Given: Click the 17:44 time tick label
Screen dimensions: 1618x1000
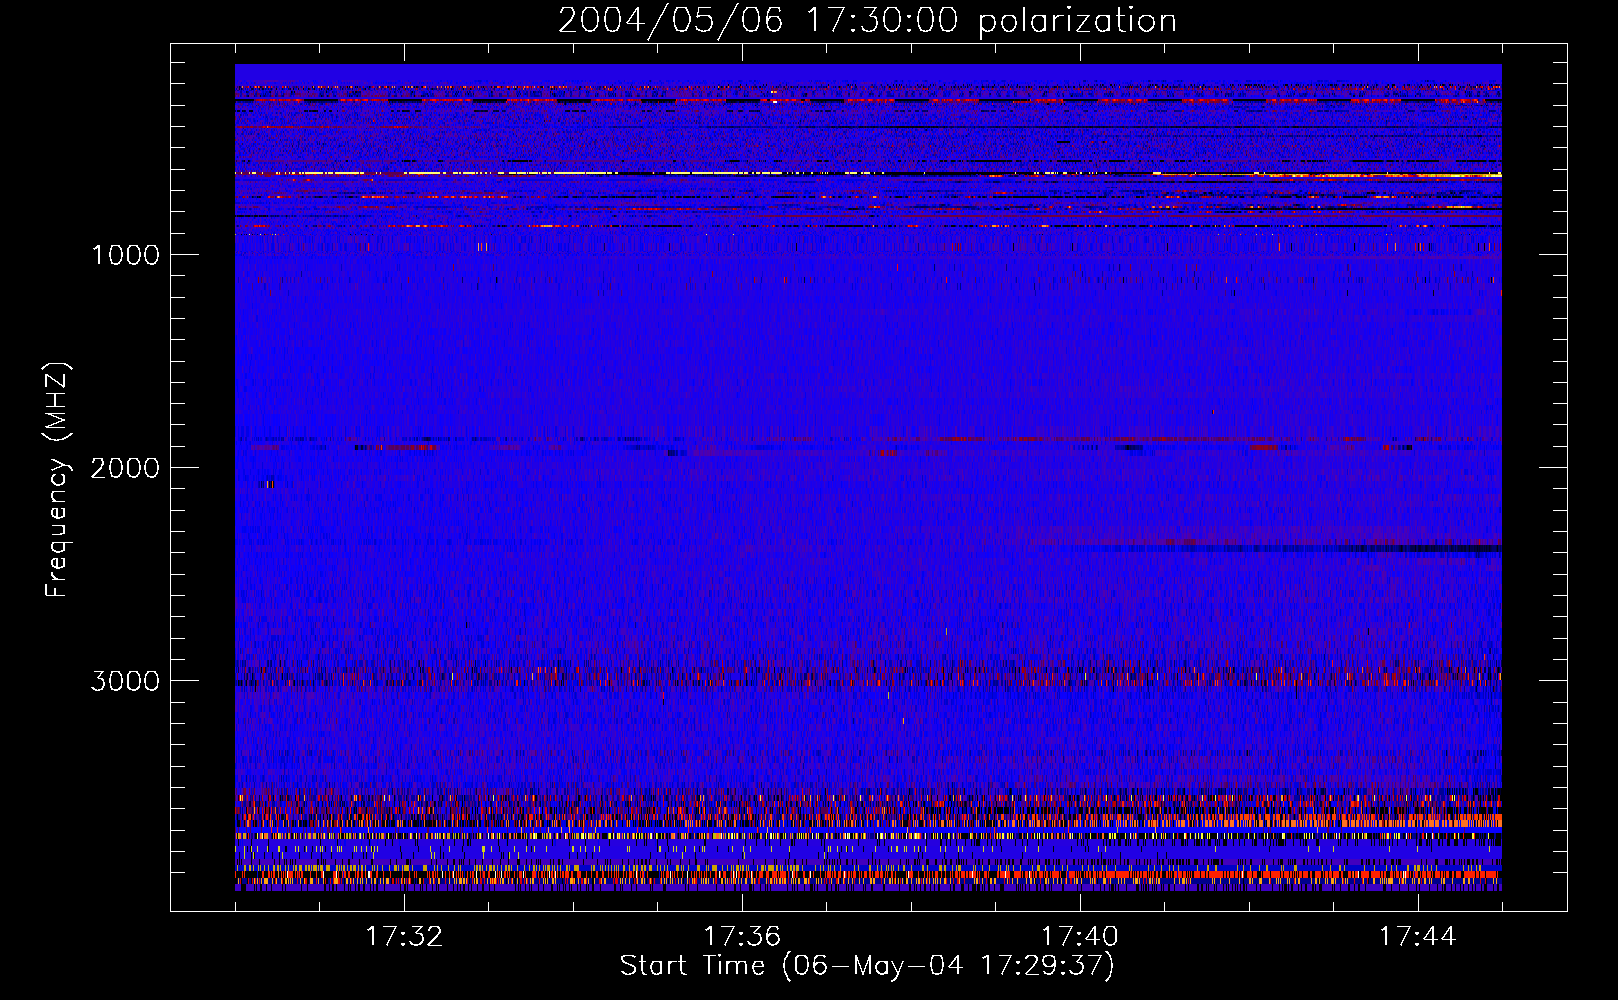Looking at the screenshot, I should click(x=1418, y=937).
